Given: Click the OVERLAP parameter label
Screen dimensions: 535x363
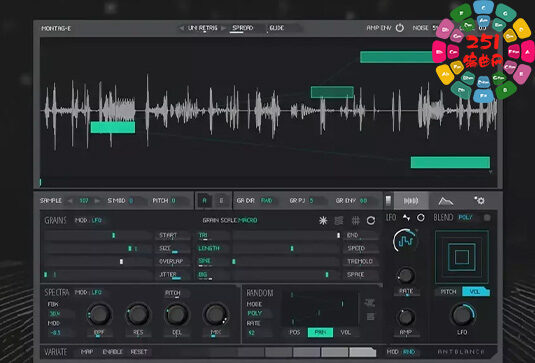Looking at the screenshot, I should (x=171, y=261).
